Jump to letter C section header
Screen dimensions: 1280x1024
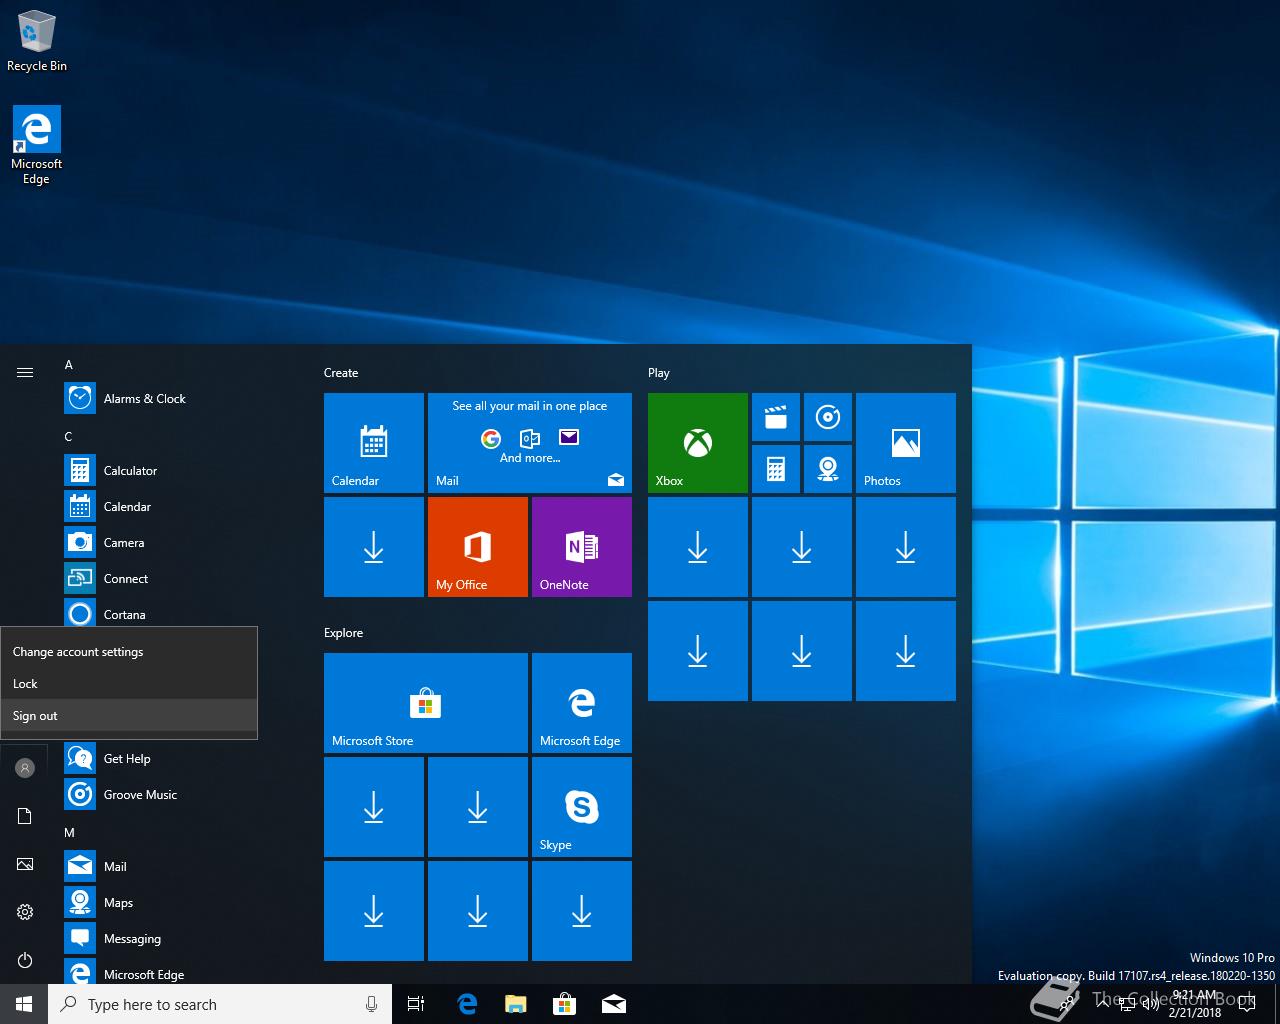point(69,437)
